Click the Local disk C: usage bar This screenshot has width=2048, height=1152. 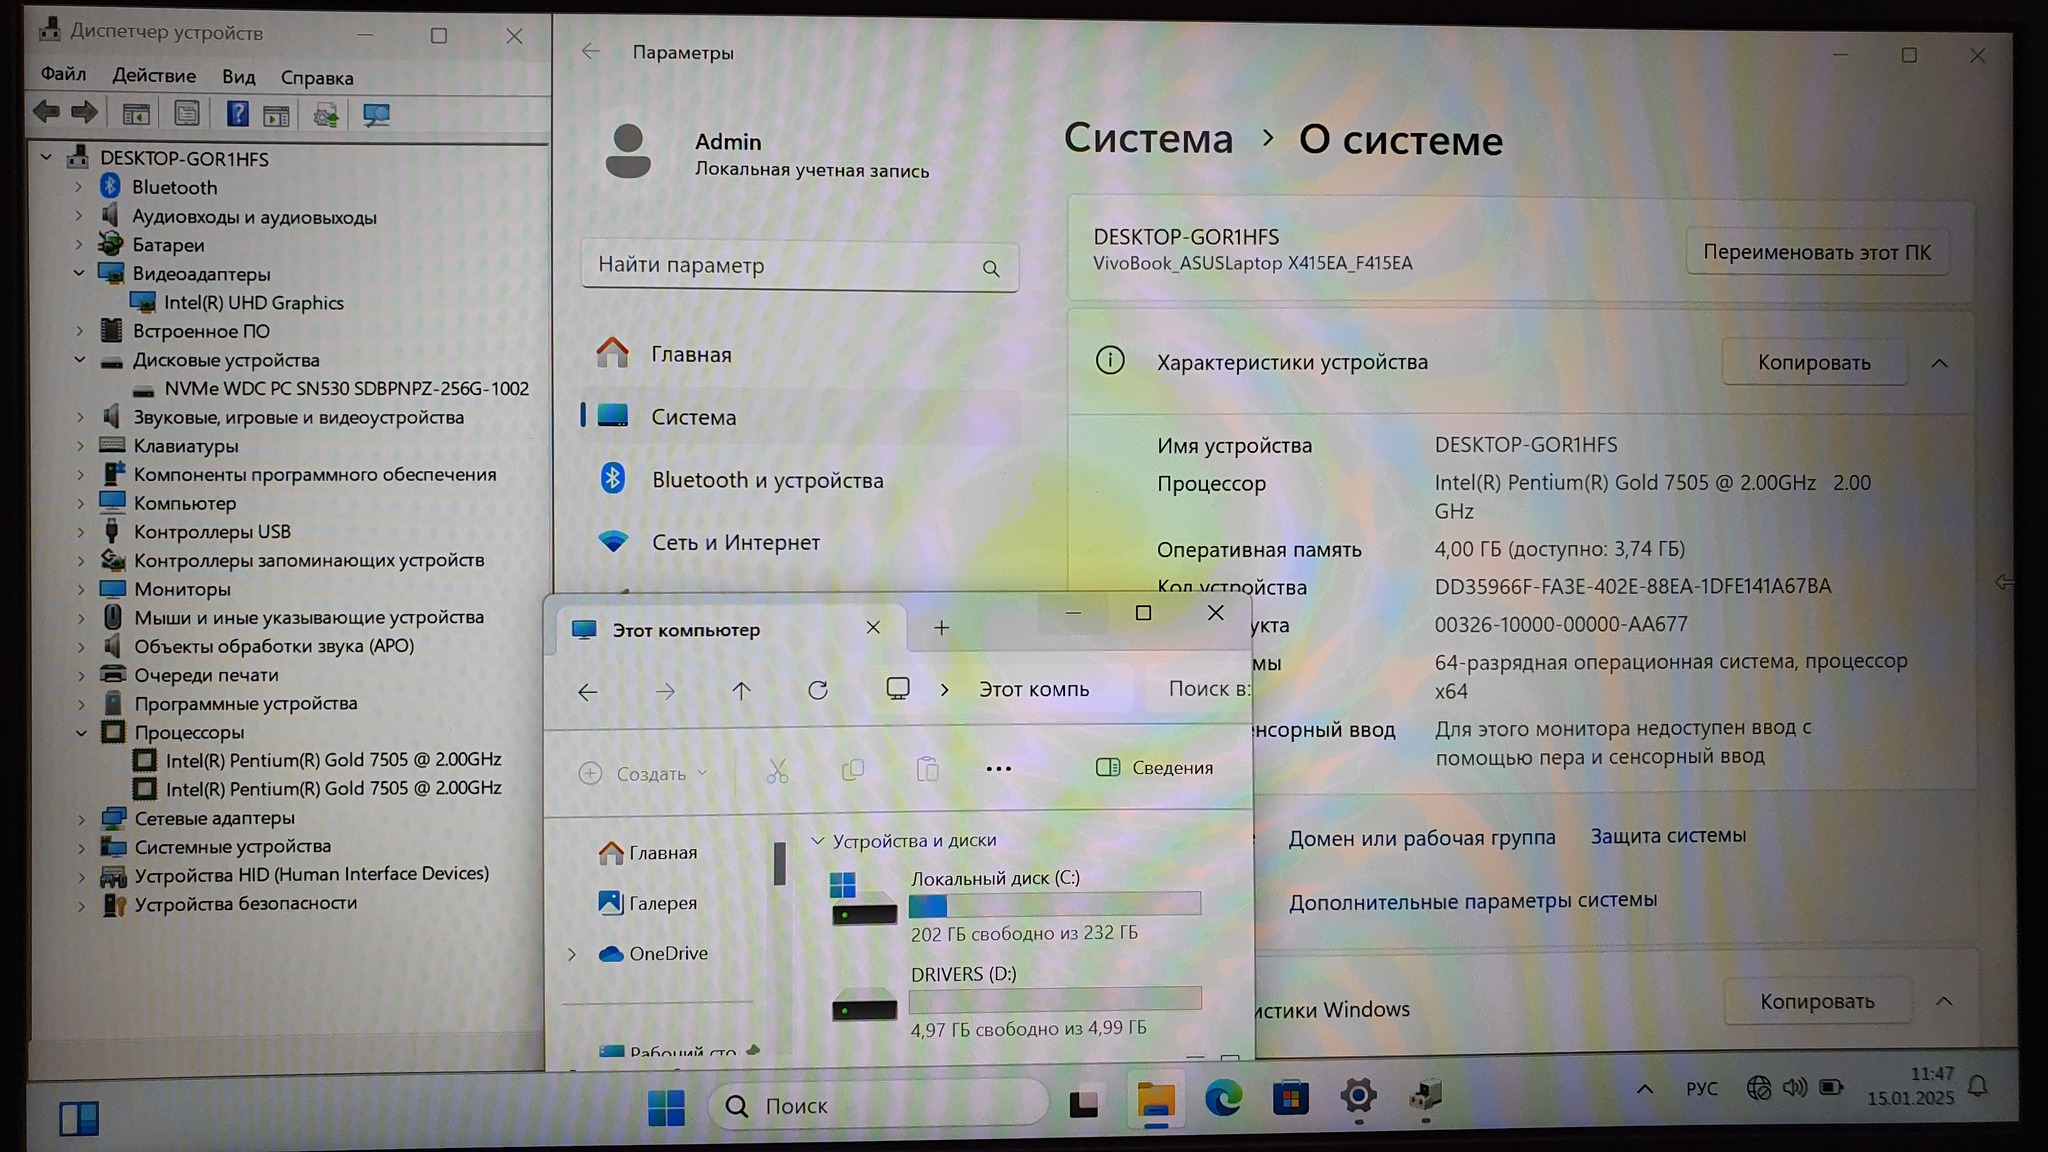pyautogui.click(x=1054, y=905)
